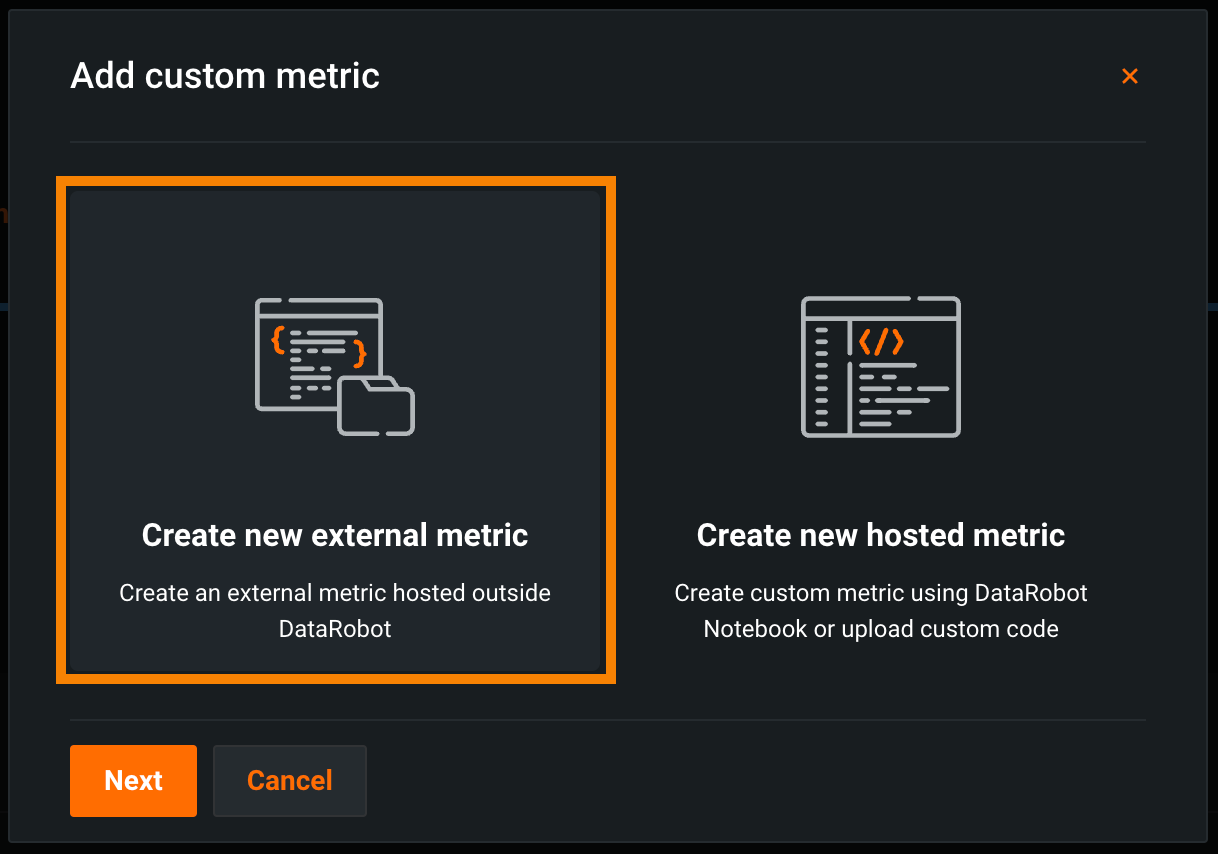Click the folder symbol on external metric icon
The image size is (1218, 854).
[376, 406]
